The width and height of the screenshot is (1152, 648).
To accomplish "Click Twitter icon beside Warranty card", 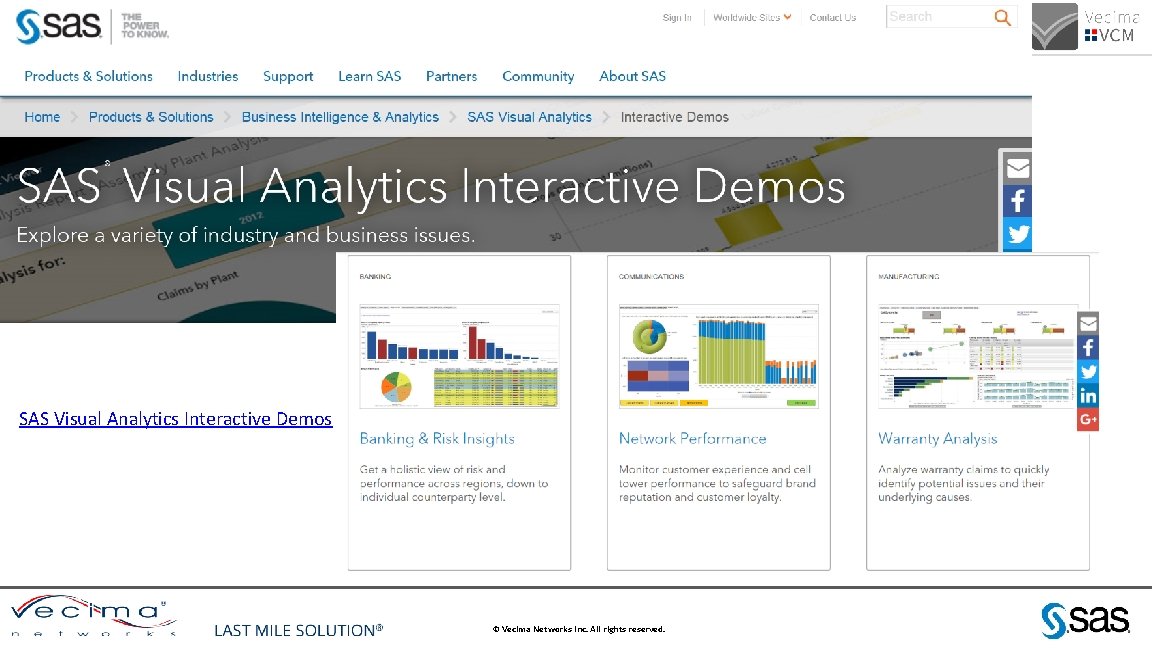I will [x=1088, y=372].
